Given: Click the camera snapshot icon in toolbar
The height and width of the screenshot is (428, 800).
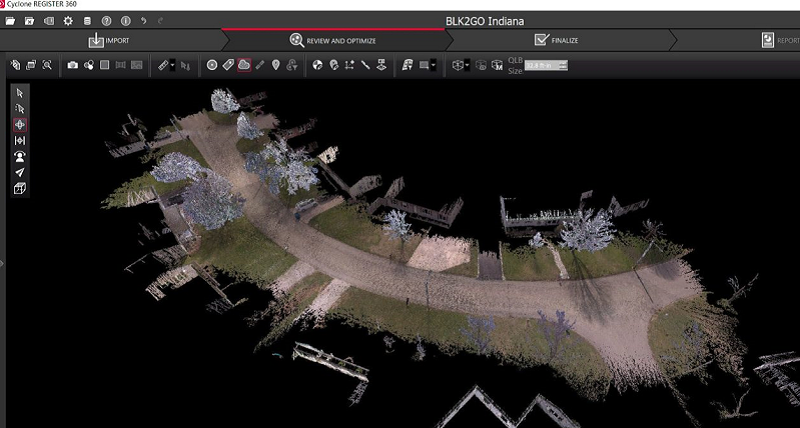Looking at the screenshot, I should coord(72,65).
